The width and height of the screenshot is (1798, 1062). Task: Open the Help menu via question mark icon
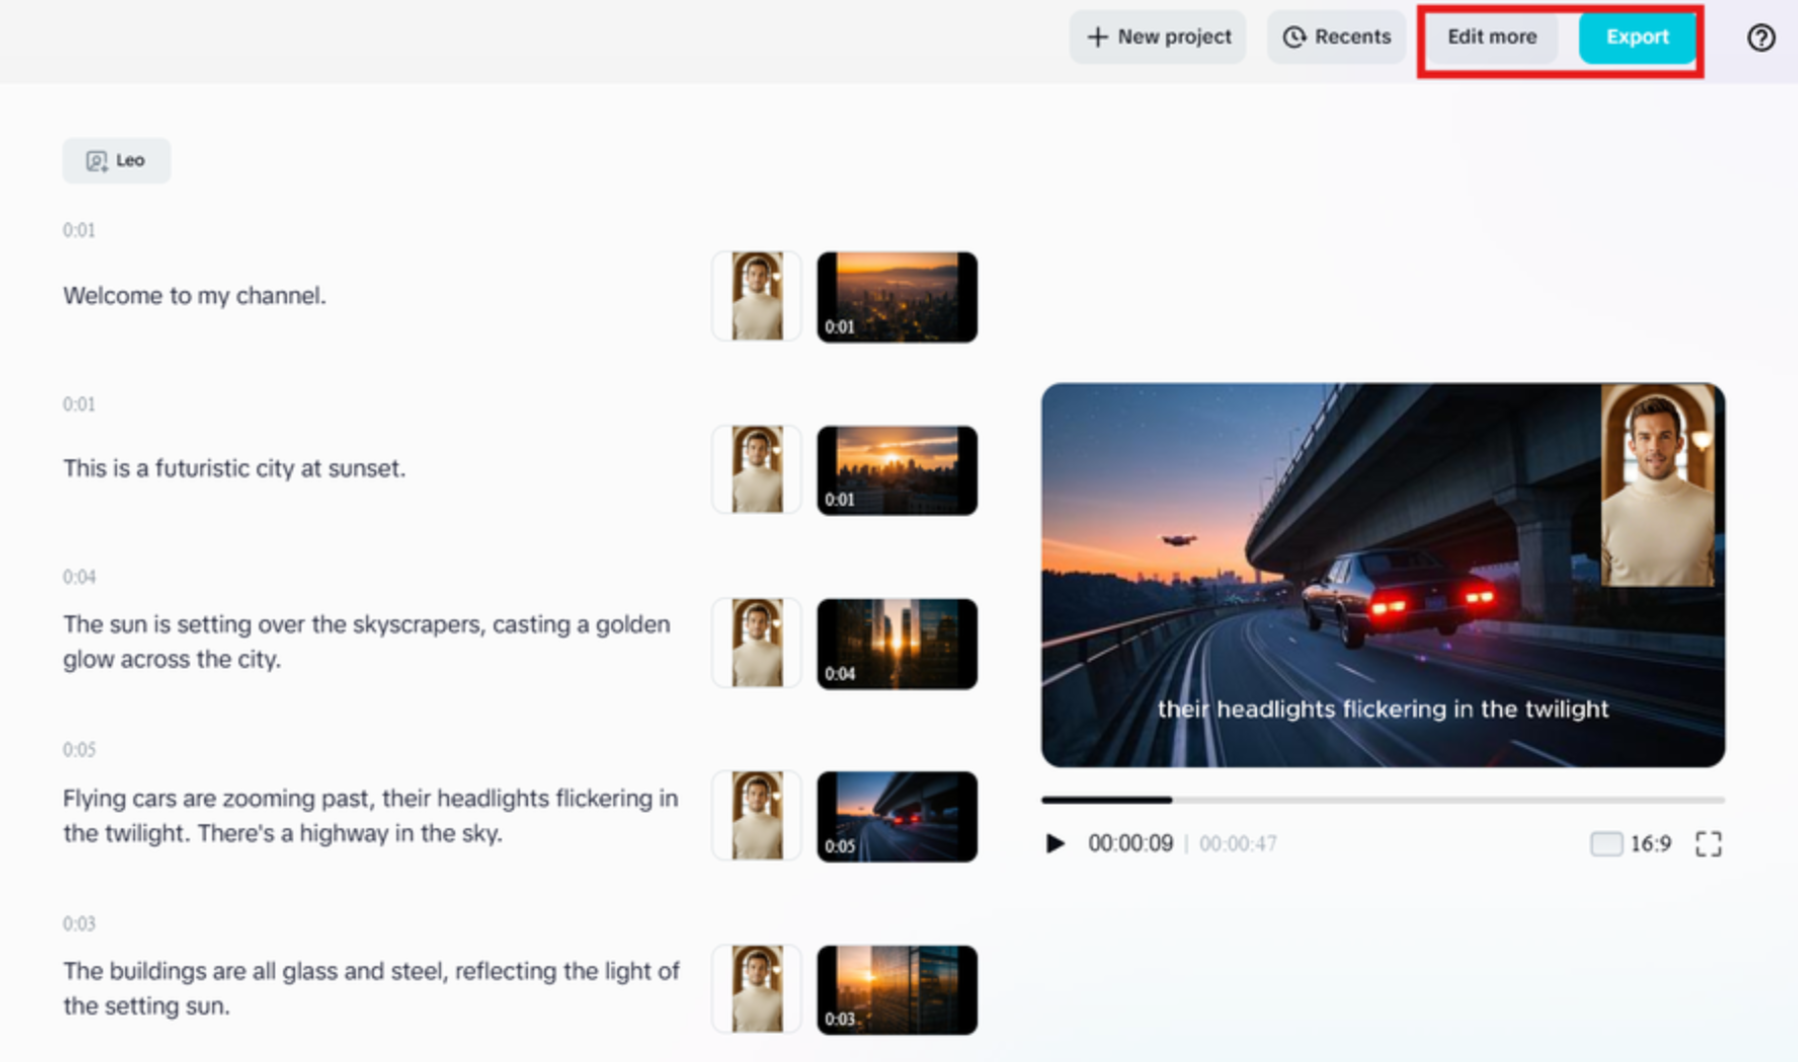(1761, 38)
